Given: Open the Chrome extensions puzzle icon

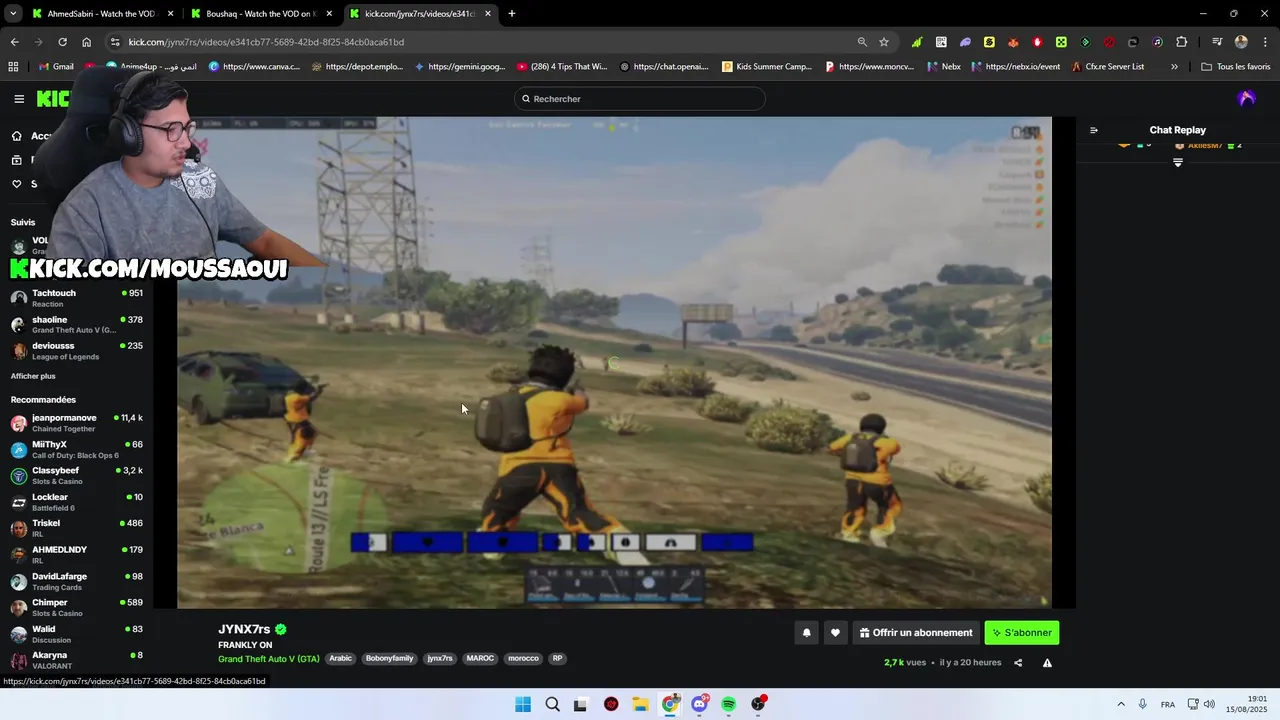Looking at the screenshot, I should (1182, 42).
